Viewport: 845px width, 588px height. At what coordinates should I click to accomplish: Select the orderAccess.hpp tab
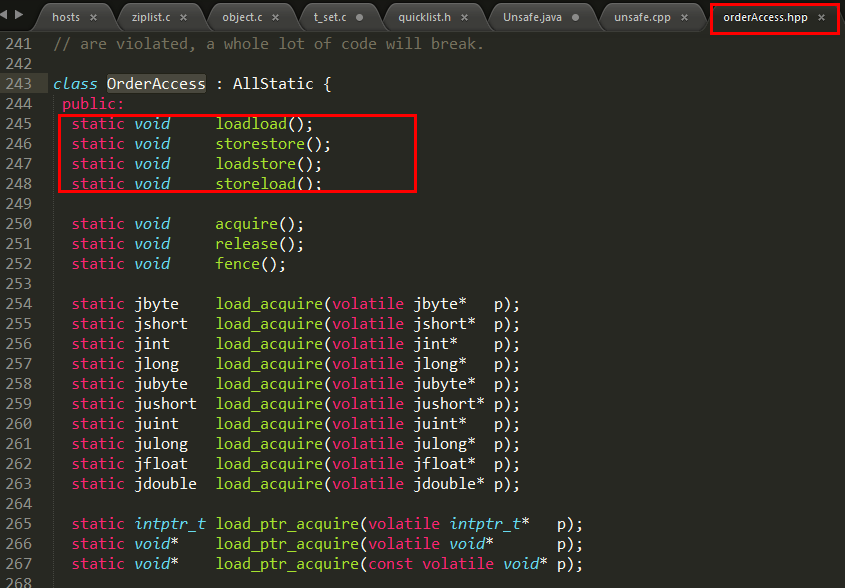click(765, 17)
